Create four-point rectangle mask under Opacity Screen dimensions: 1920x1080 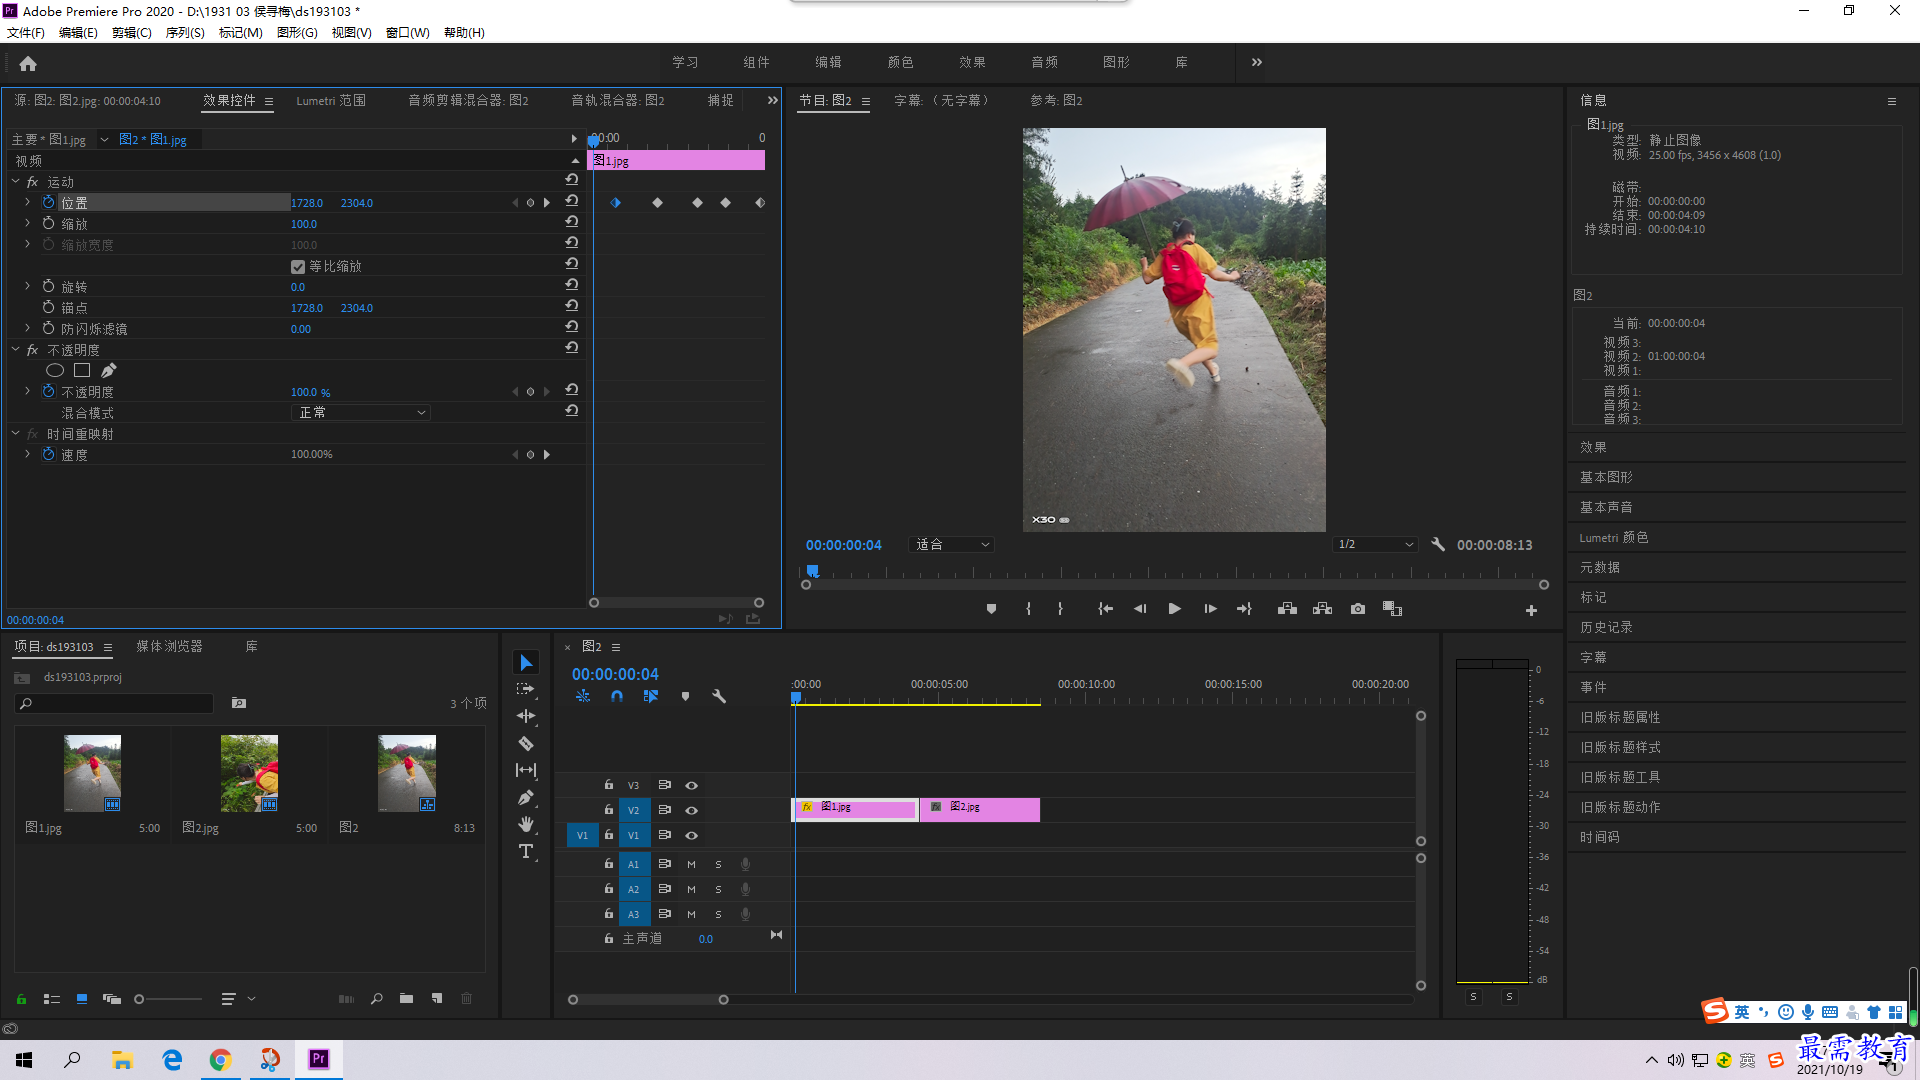click(82, 370)
